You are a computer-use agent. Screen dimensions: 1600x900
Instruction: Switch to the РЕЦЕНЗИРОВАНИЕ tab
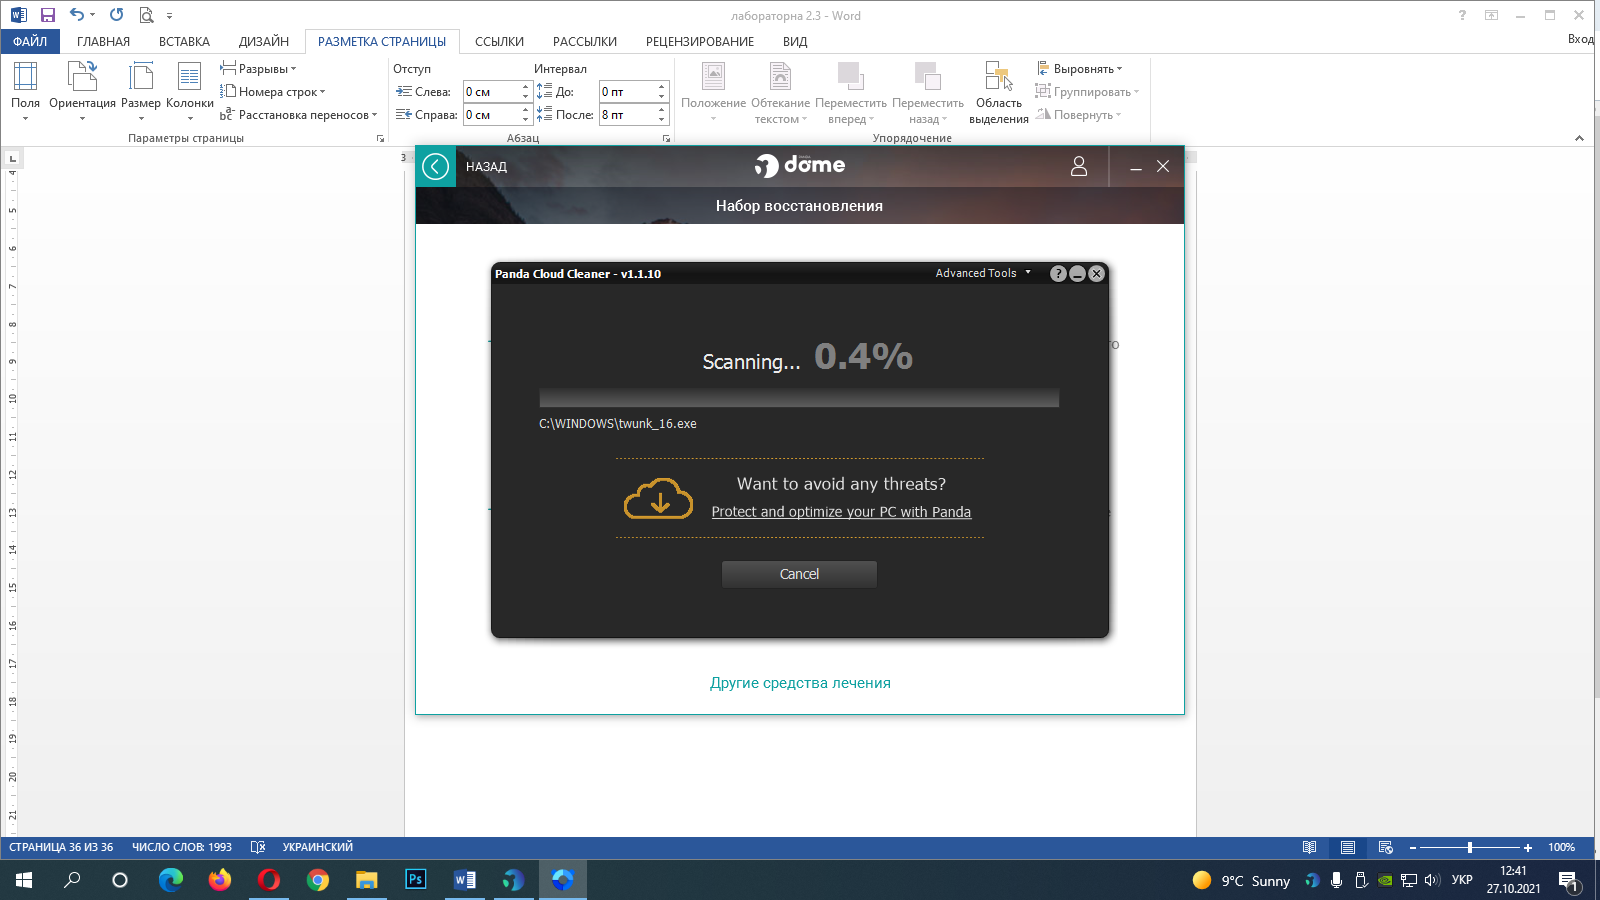[700, 41]
